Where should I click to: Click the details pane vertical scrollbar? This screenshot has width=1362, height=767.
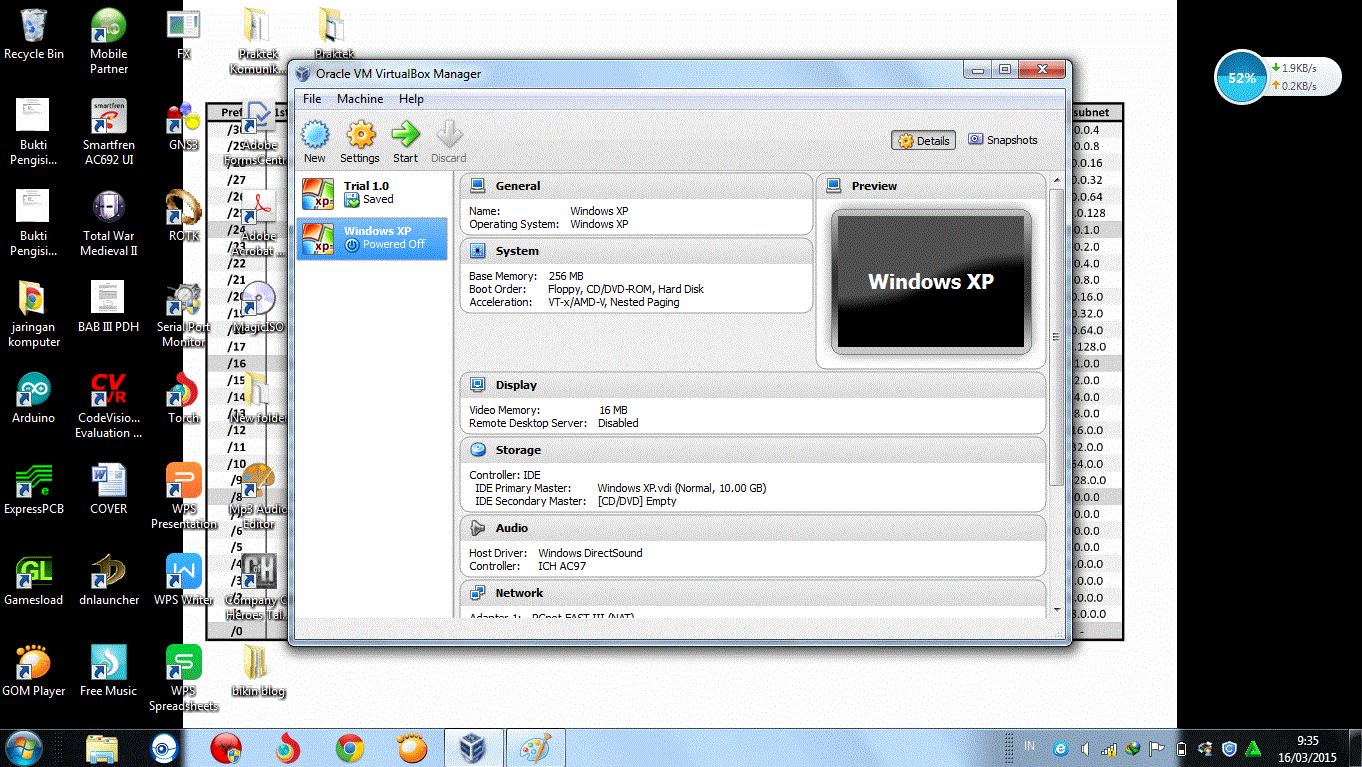pos(1057,336)
